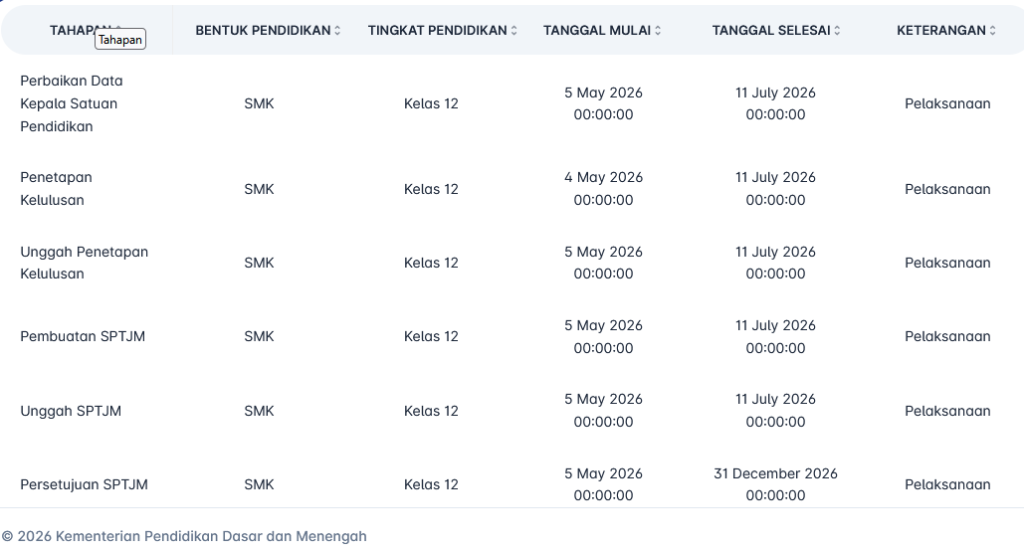
Task: Click the Pembuatan SPTJM stage
Action: [x=82, y=336]
